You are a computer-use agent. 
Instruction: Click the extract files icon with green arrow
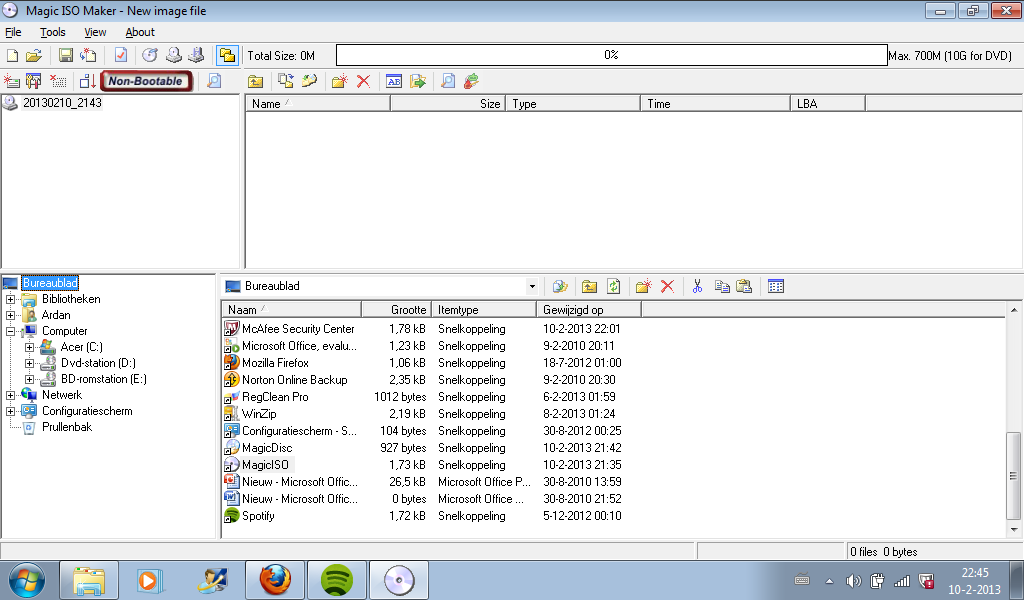417,81
